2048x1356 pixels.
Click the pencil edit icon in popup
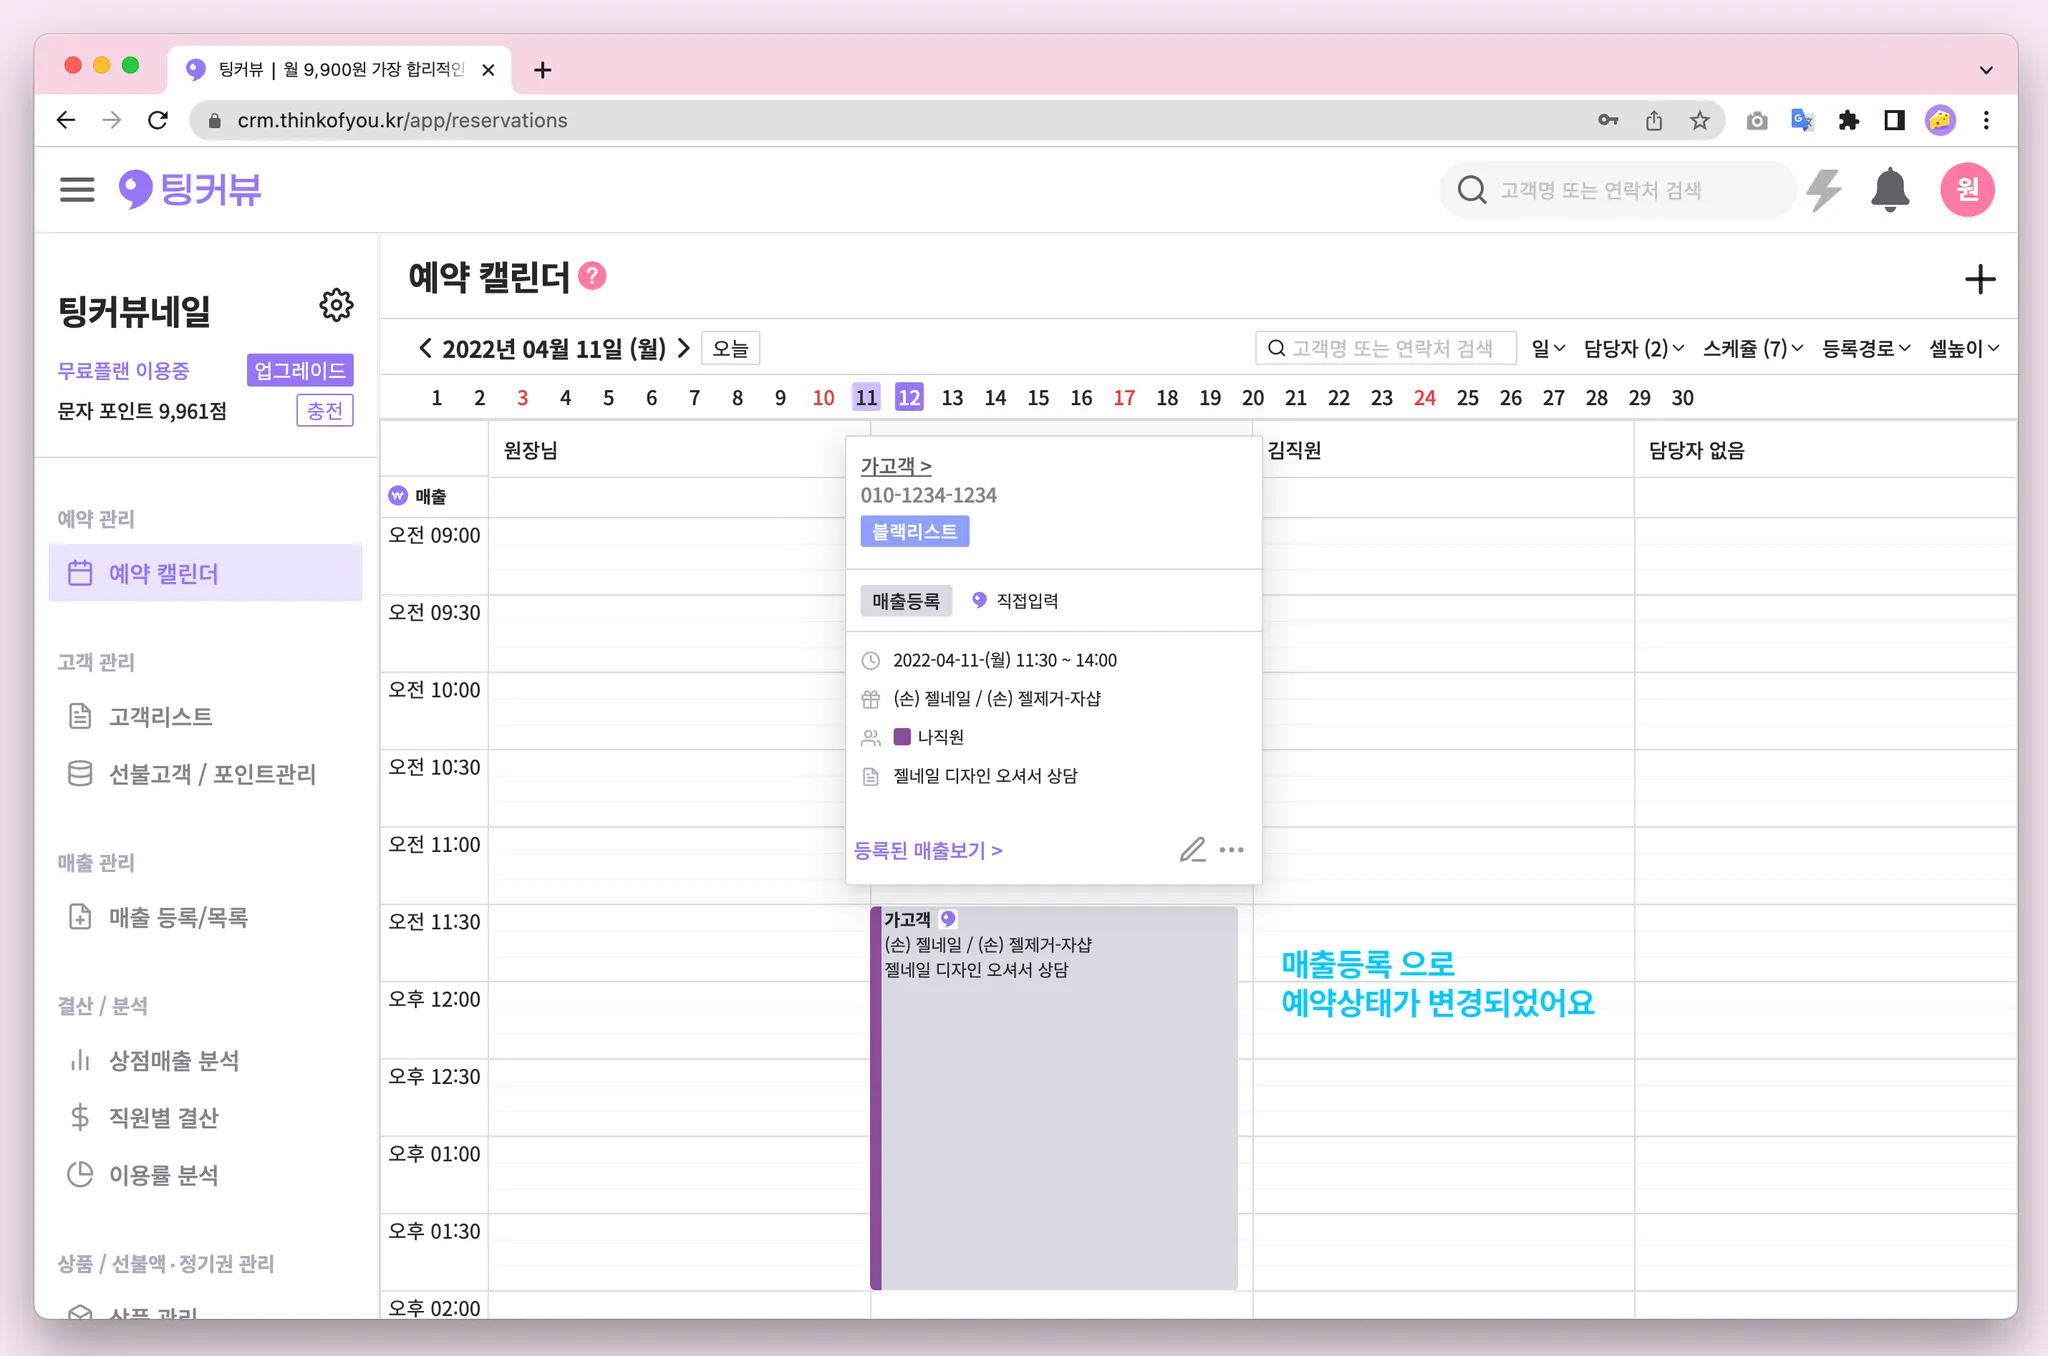(1192, 850)
